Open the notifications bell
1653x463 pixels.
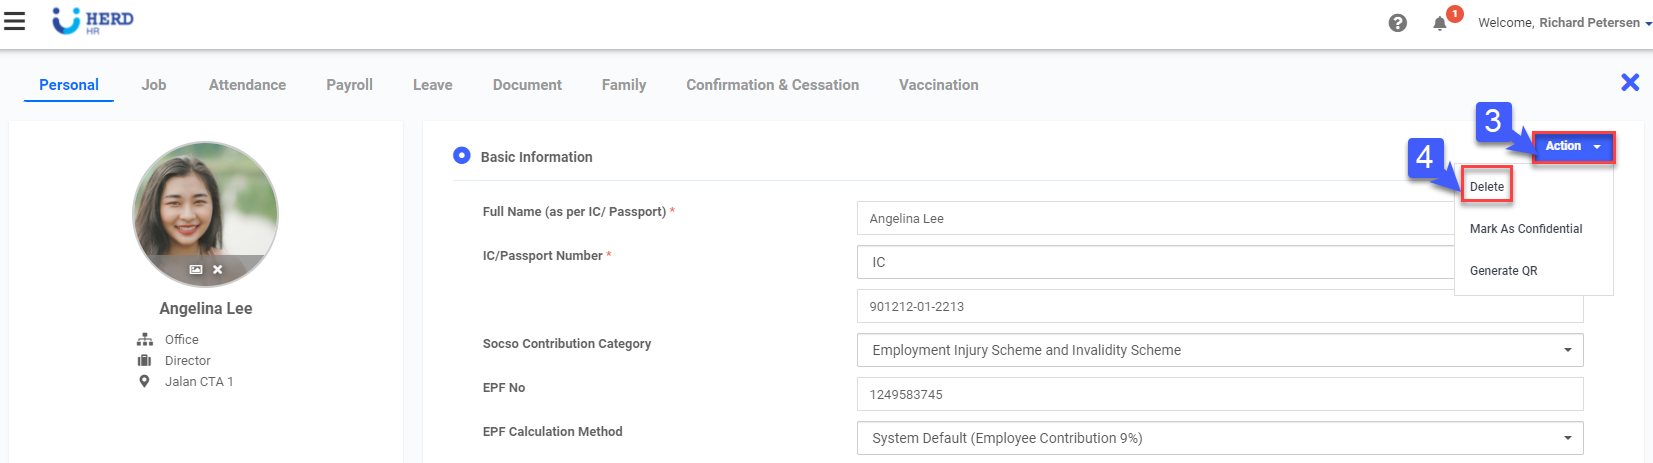pos(1440,23)
